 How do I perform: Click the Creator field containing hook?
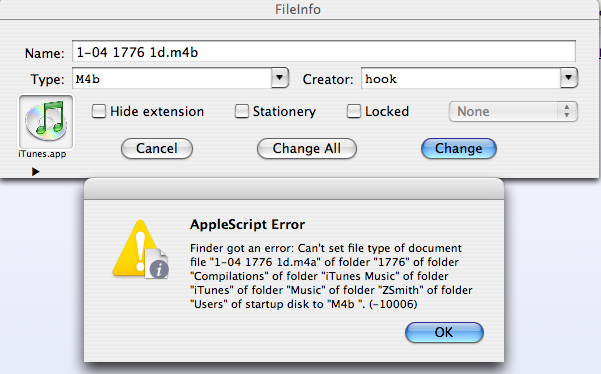click(461, 78)
